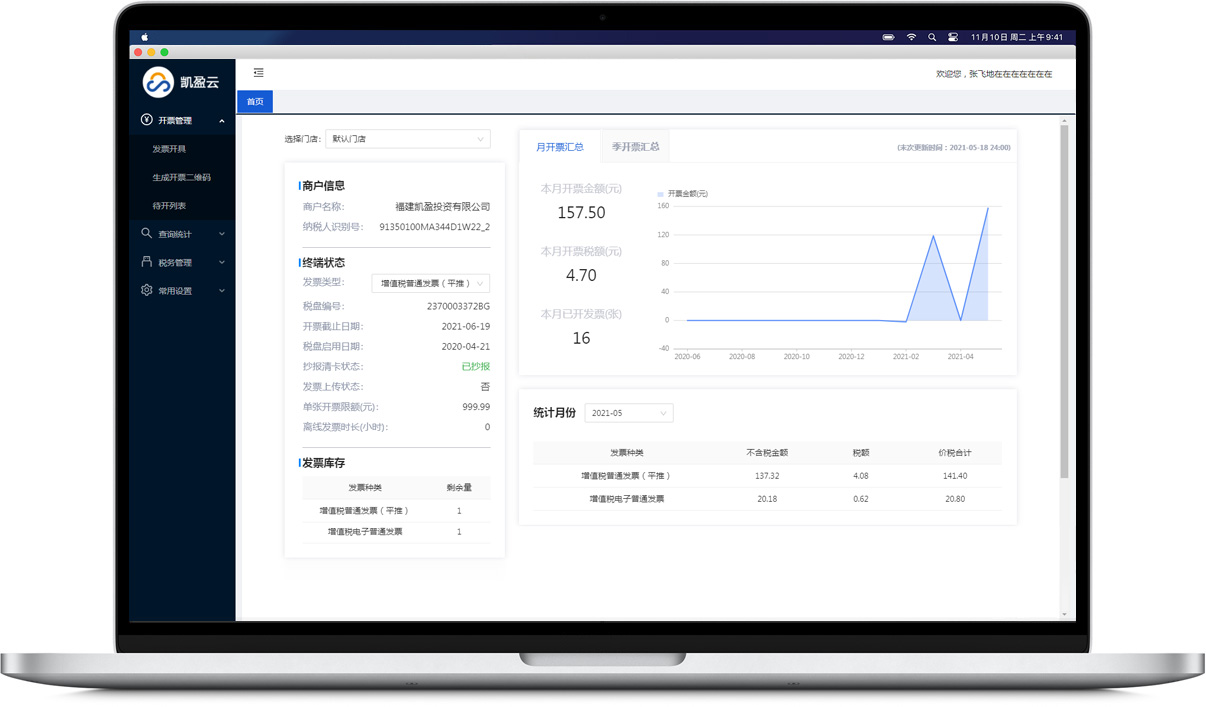Open the 选择门店 store dropdown
This screenshot has height=707, width=1206.
[x=408, y=139]
